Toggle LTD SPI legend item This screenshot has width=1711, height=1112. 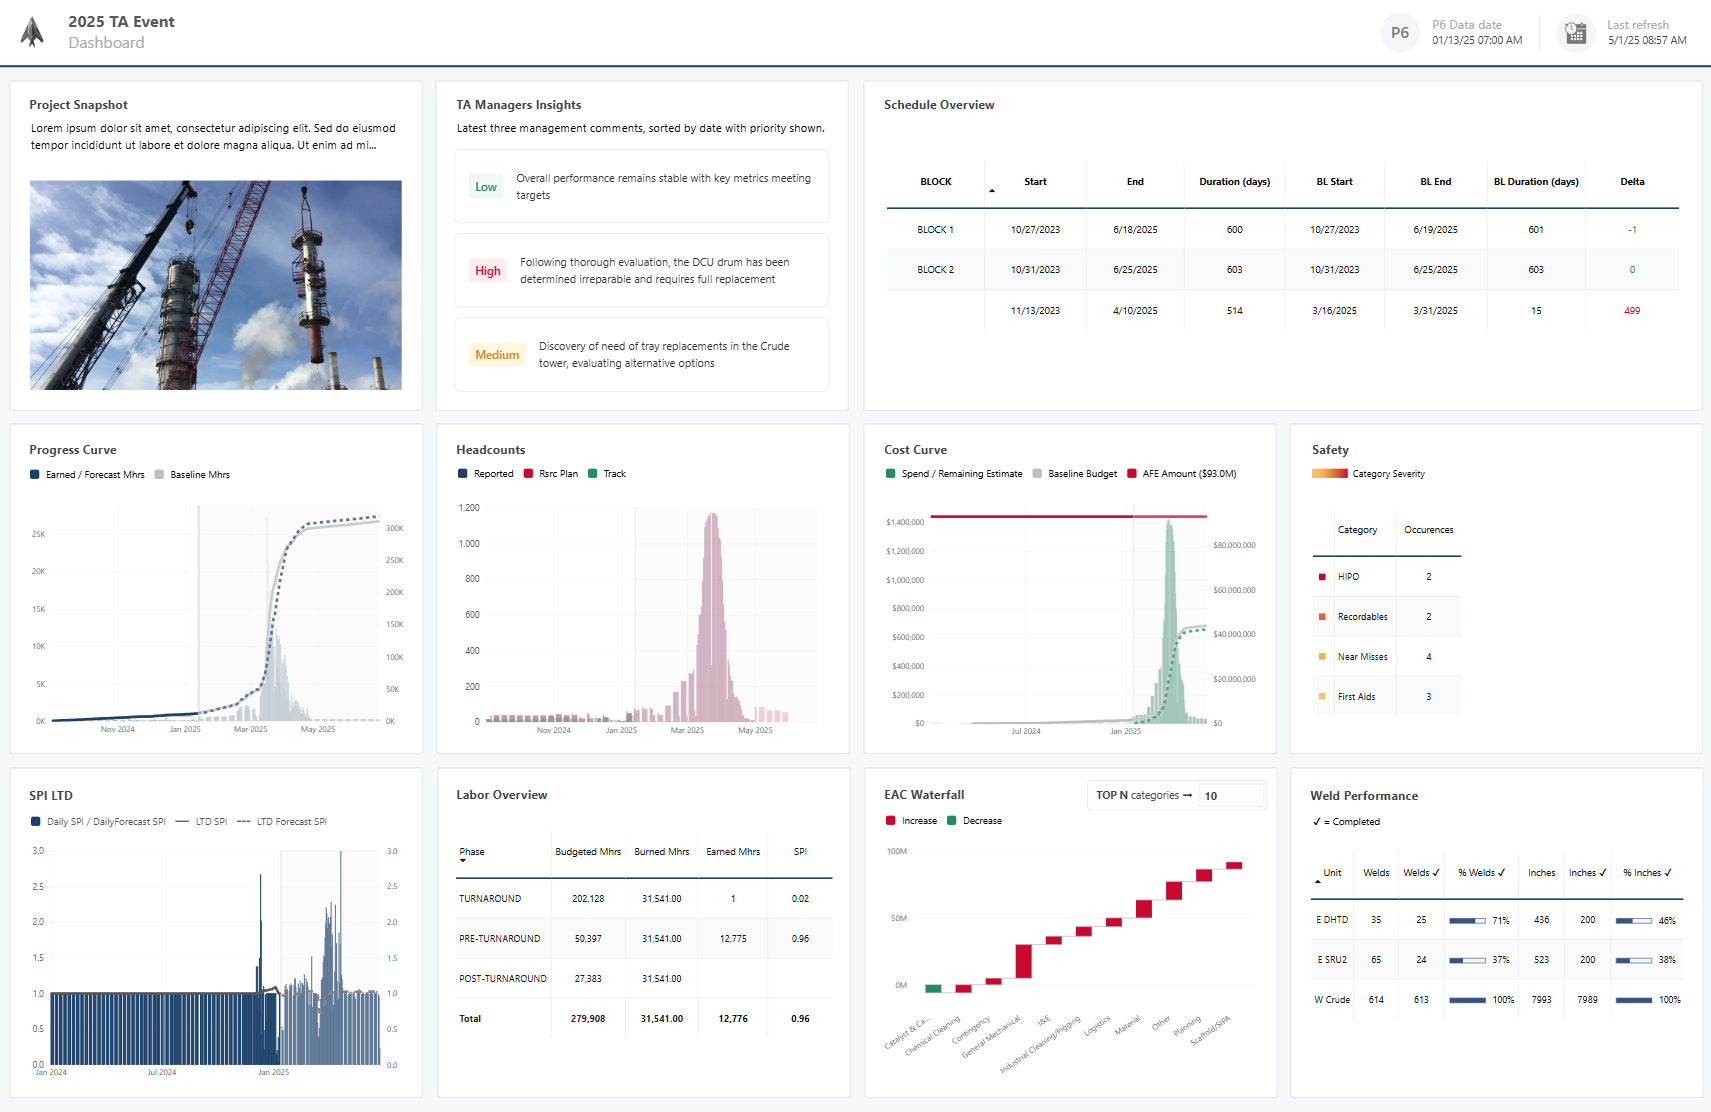[201, 822]
